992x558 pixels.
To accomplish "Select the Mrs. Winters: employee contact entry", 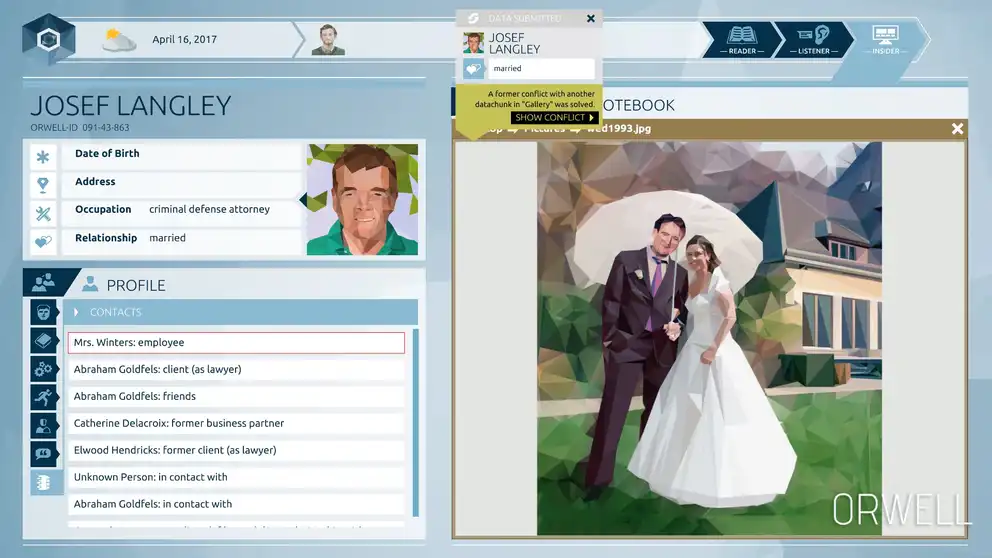I will [236, 343].
